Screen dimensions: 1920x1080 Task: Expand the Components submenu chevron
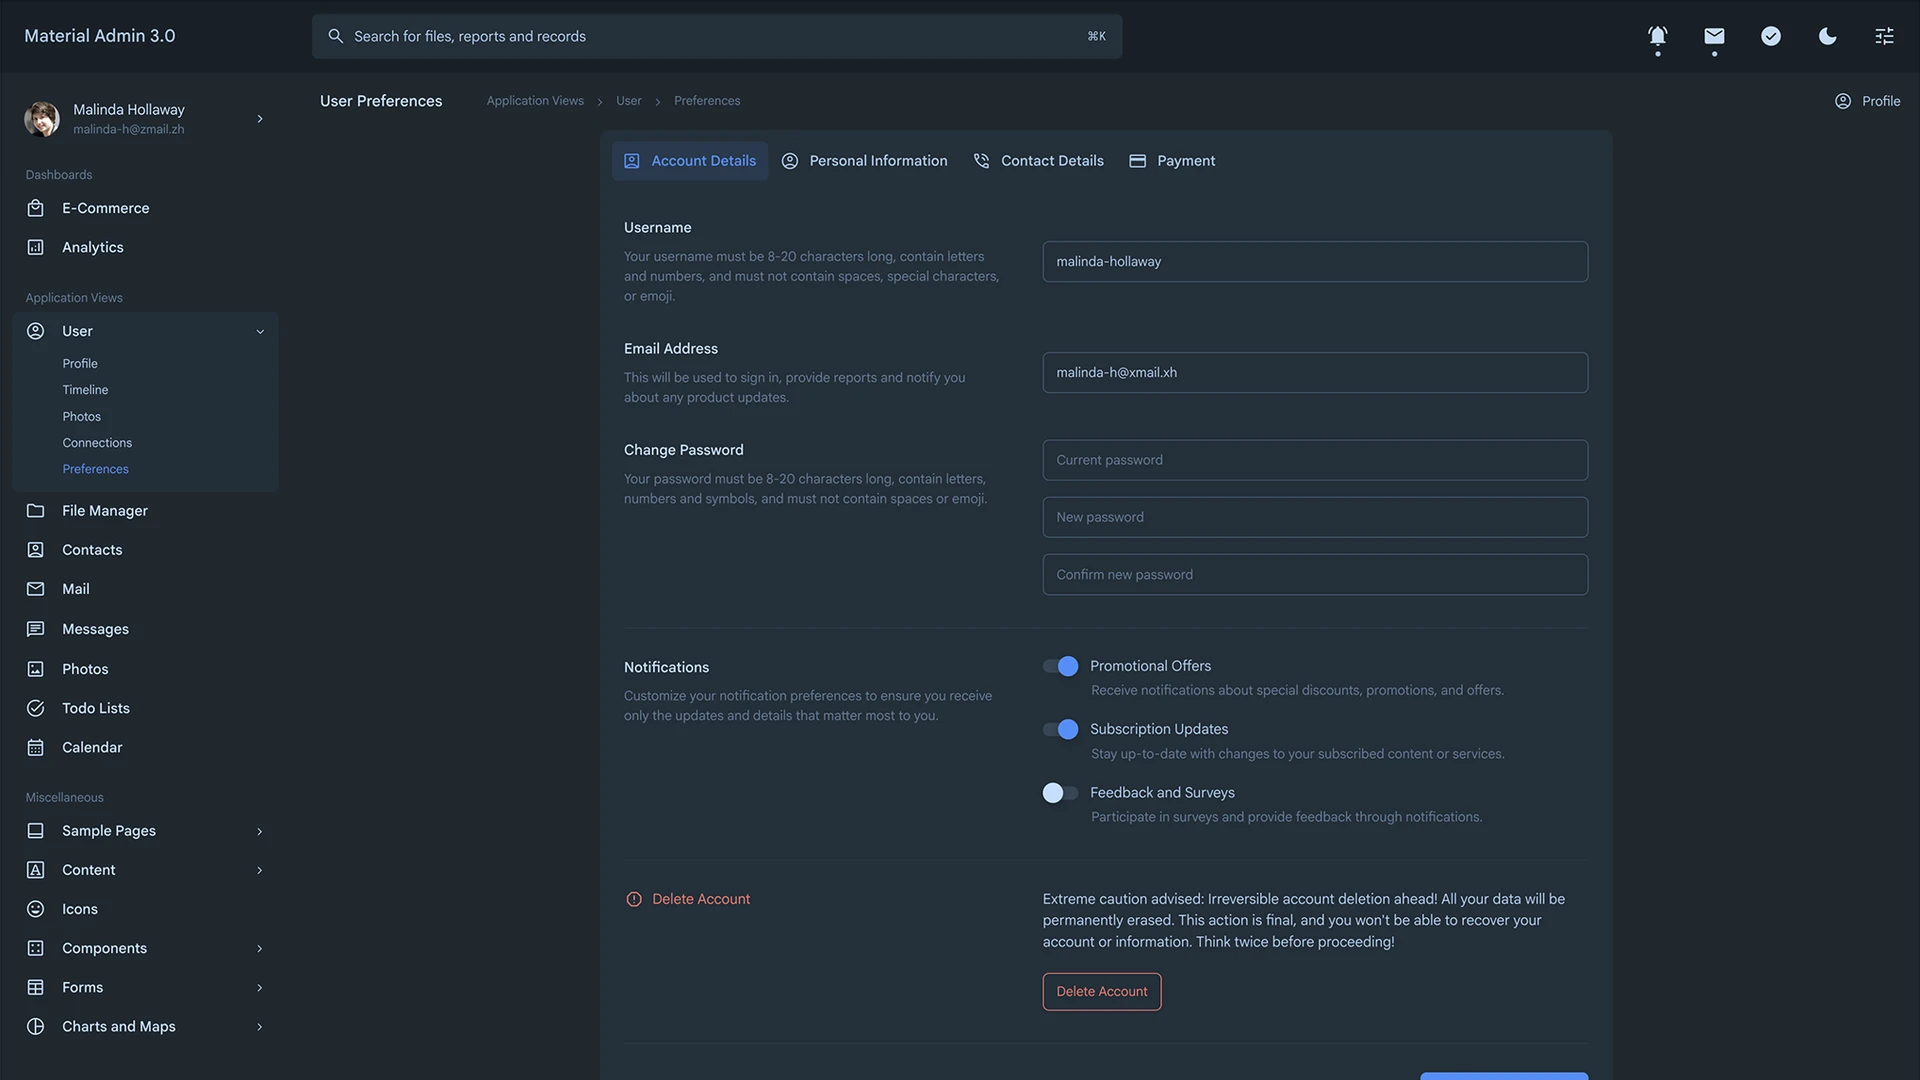[x=260, y=948]
